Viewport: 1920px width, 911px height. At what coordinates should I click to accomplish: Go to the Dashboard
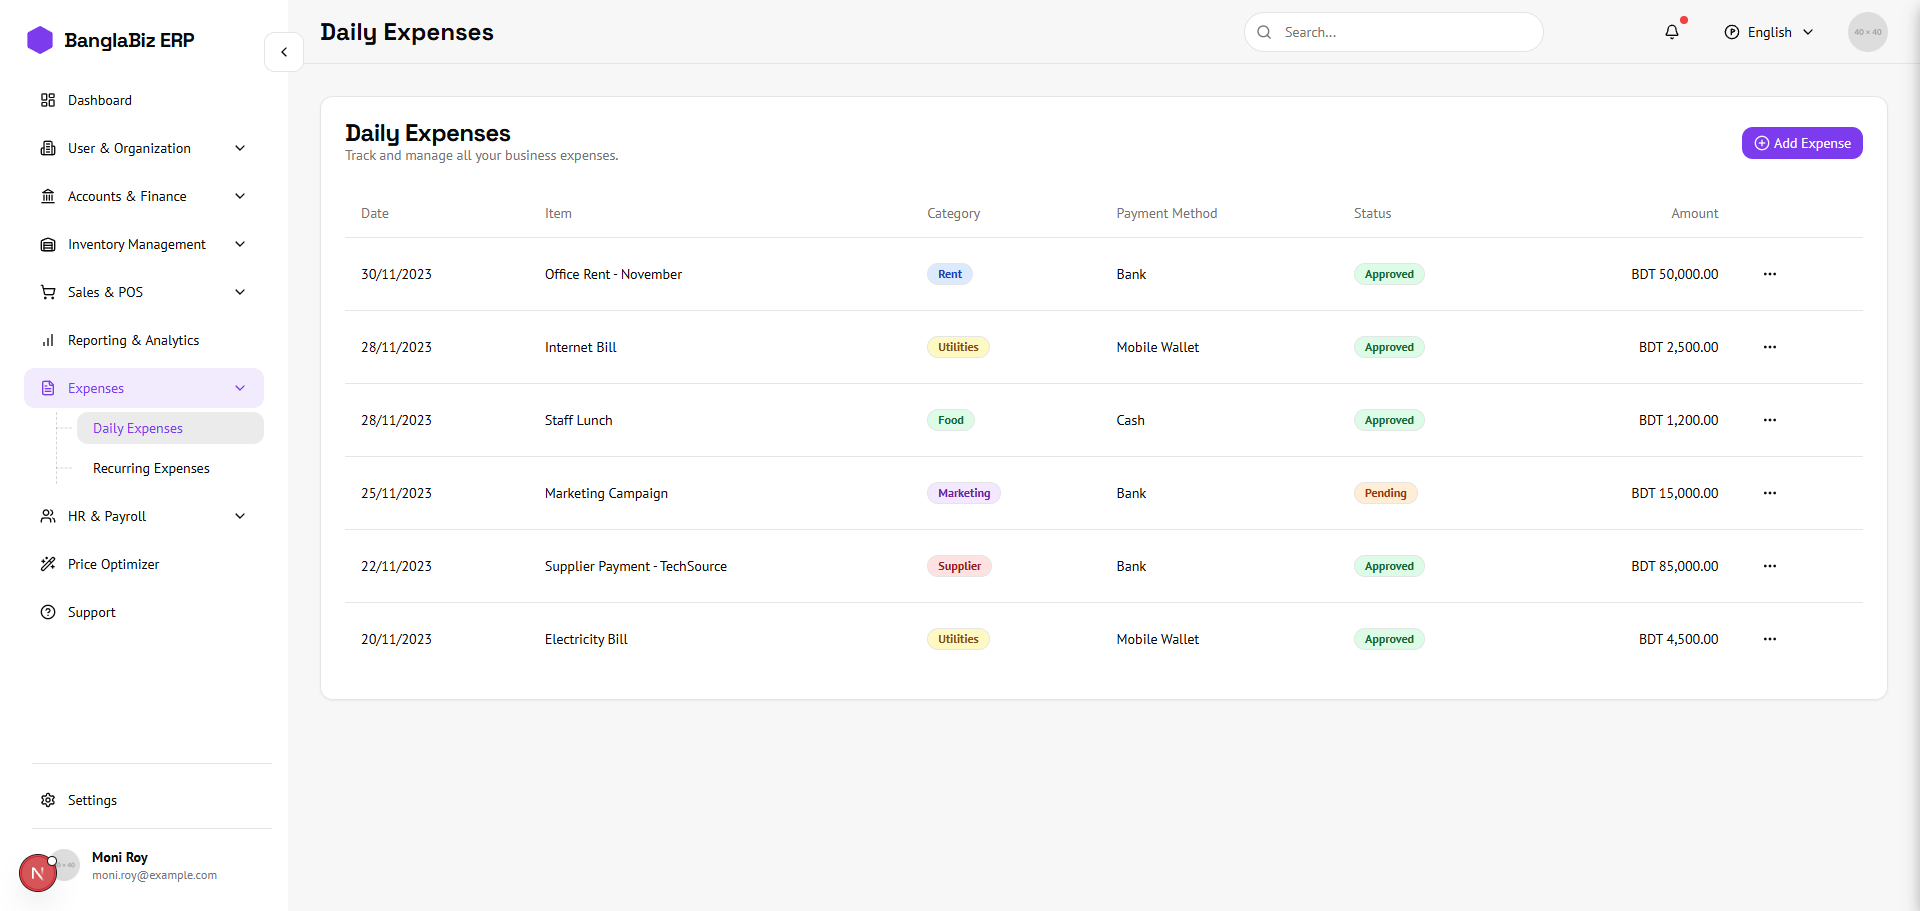(x=100, y=100)
